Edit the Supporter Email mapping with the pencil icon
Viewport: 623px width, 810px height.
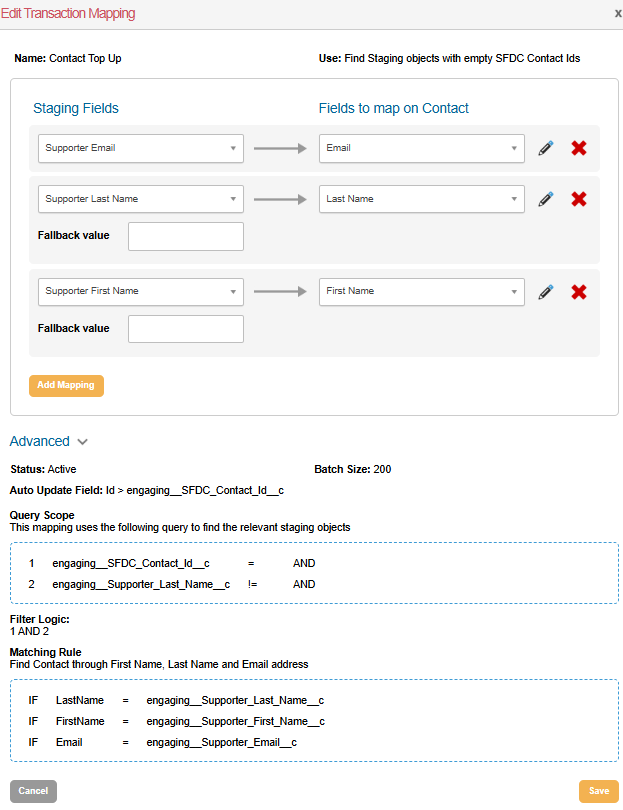click(x=545, y=147)
